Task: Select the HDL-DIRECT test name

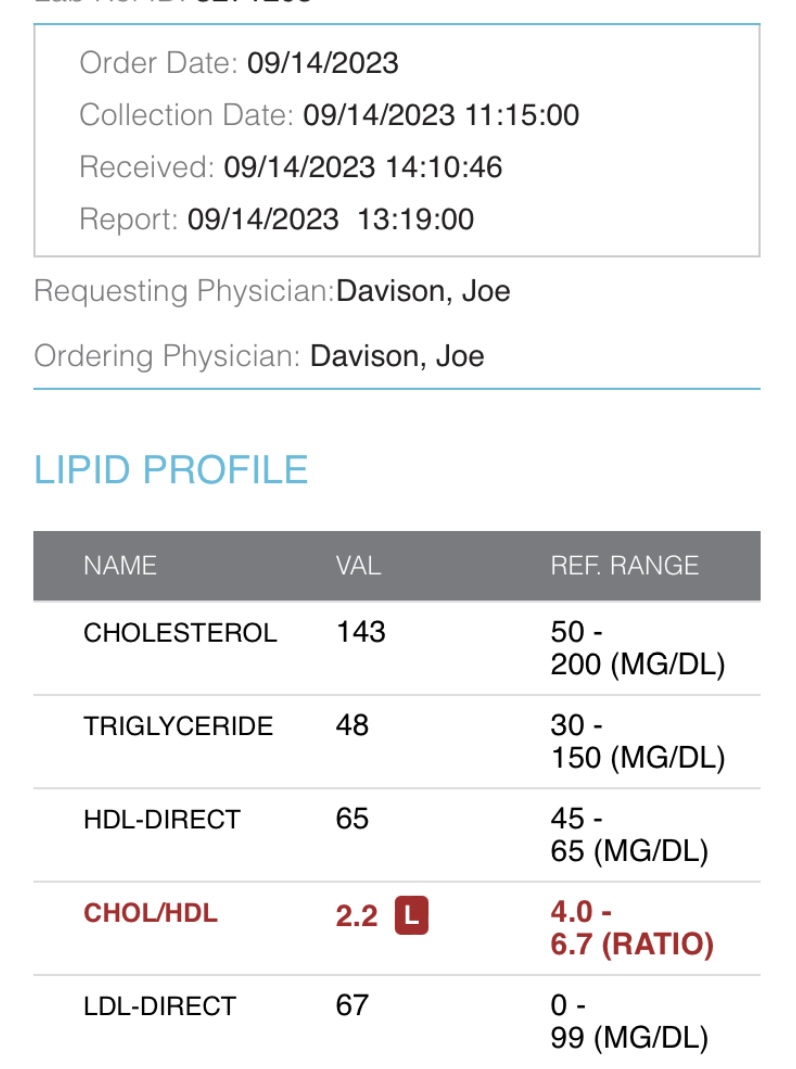Action: 162,820
